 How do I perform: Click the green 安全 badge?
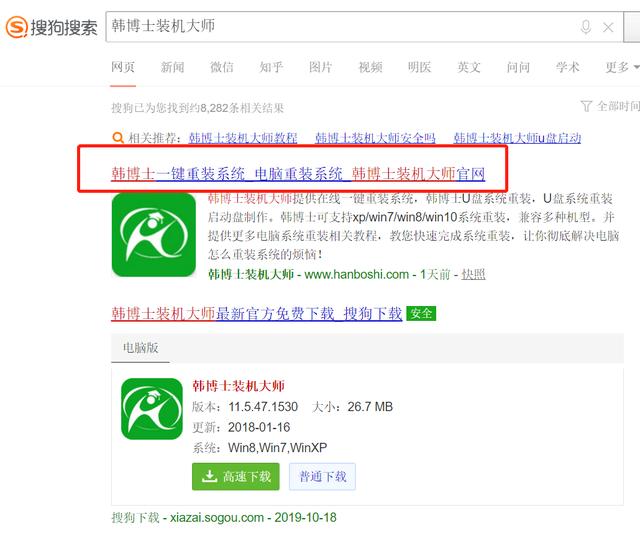click(421, 313)
